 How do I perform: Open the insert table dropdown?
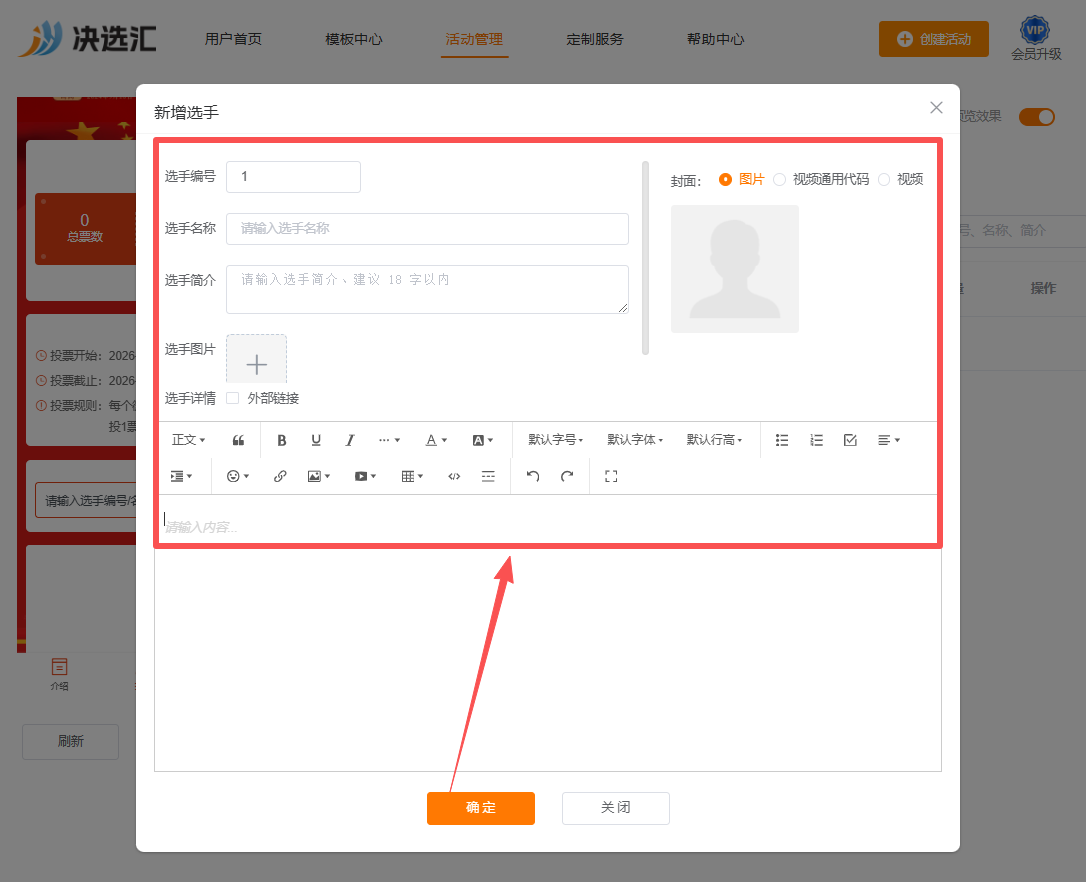point(412,476)
